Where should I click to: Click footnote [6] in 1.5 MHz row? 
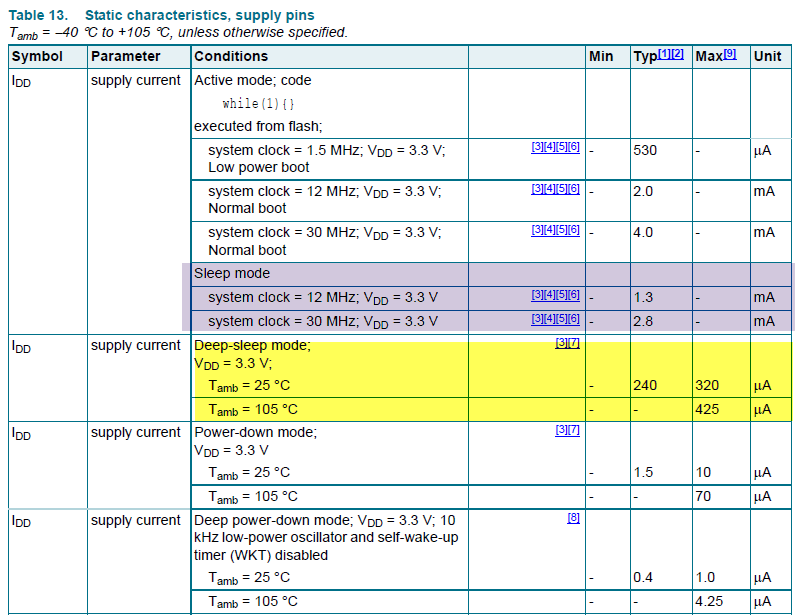pos(574,147)
